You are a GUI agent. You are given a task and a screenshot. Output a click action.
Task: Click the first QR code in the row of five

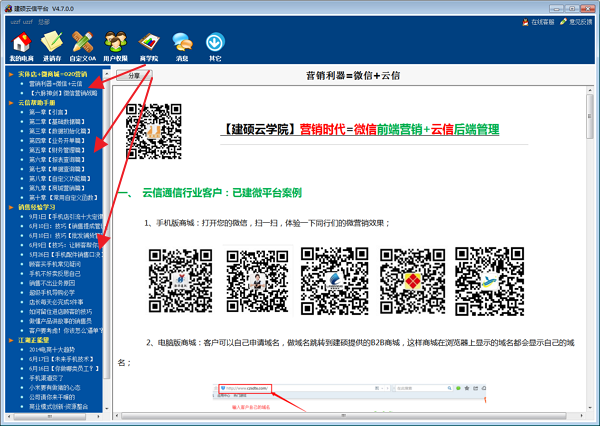pos(180,281)
